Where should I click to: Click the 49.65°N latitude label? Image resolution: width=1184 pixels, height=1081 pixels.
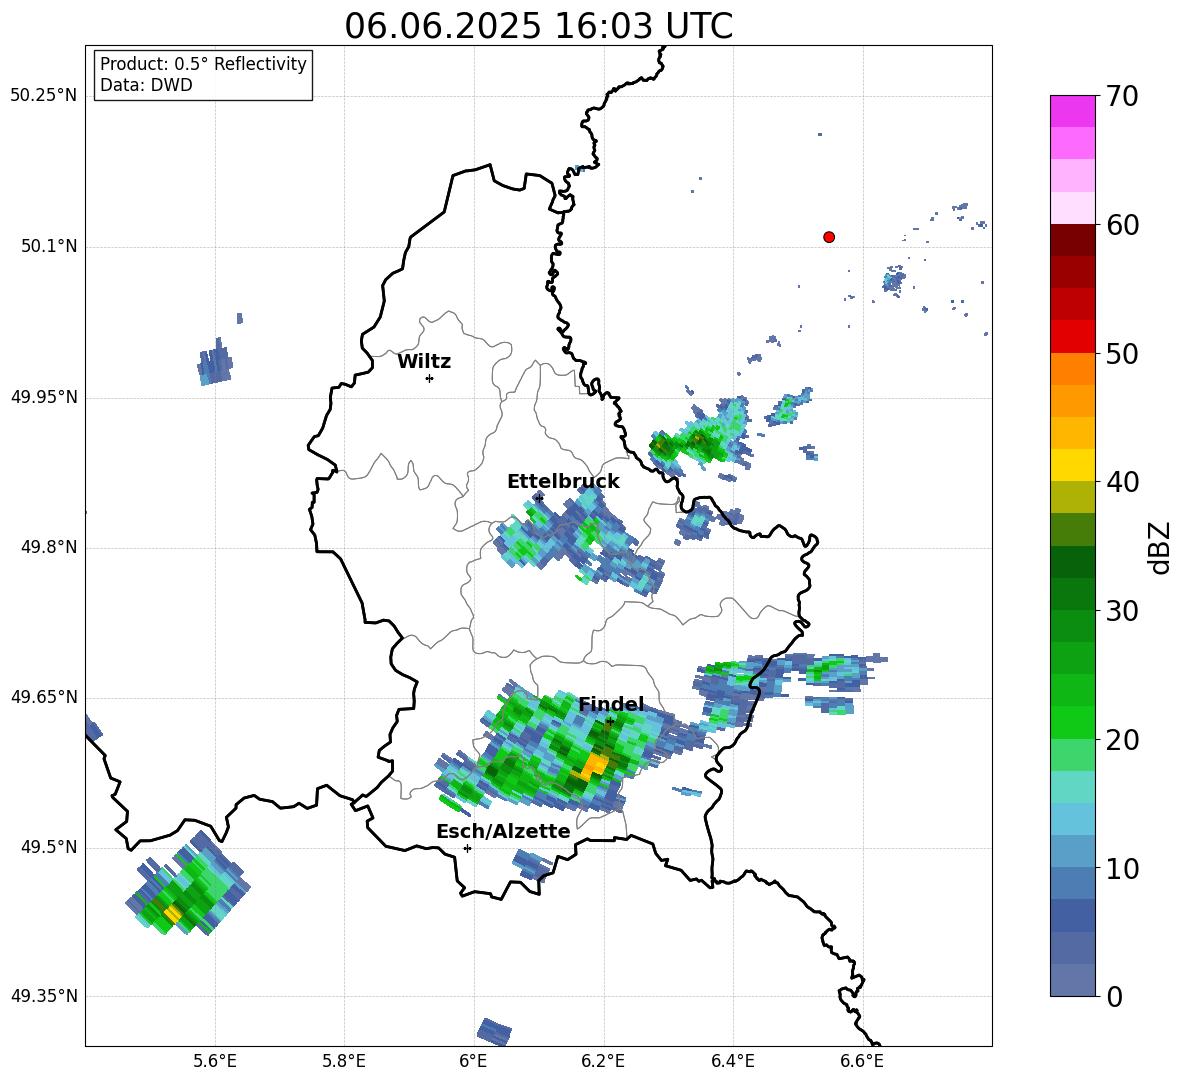(44, 696)
